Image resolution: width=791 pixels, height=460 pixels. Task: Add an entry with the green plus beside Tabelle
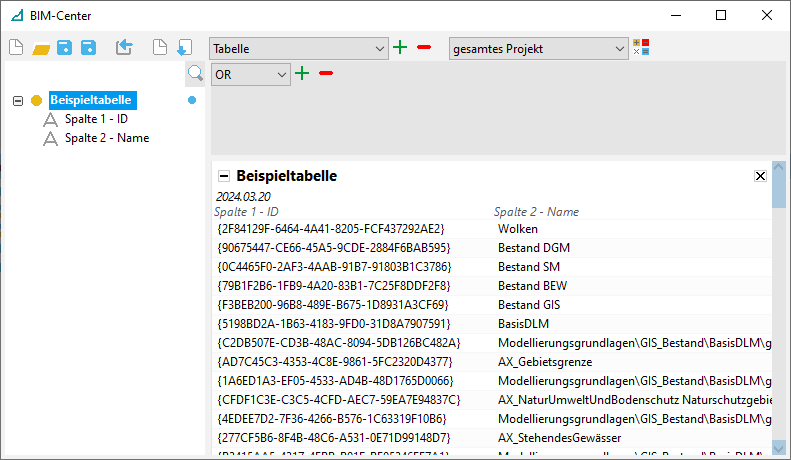pos(400,47)
